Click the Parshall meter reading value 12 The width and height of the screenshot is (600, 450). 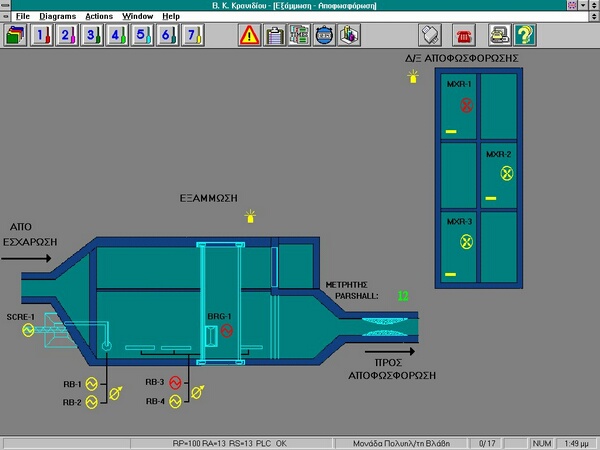tap(403, 296)
